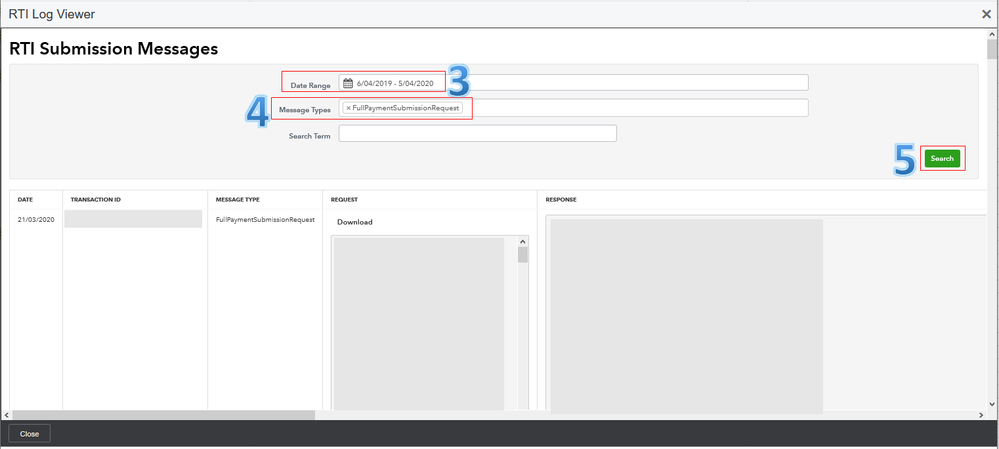Click the request box scroll up arrow
Screen dimensions: 999x449
point(522,242)
